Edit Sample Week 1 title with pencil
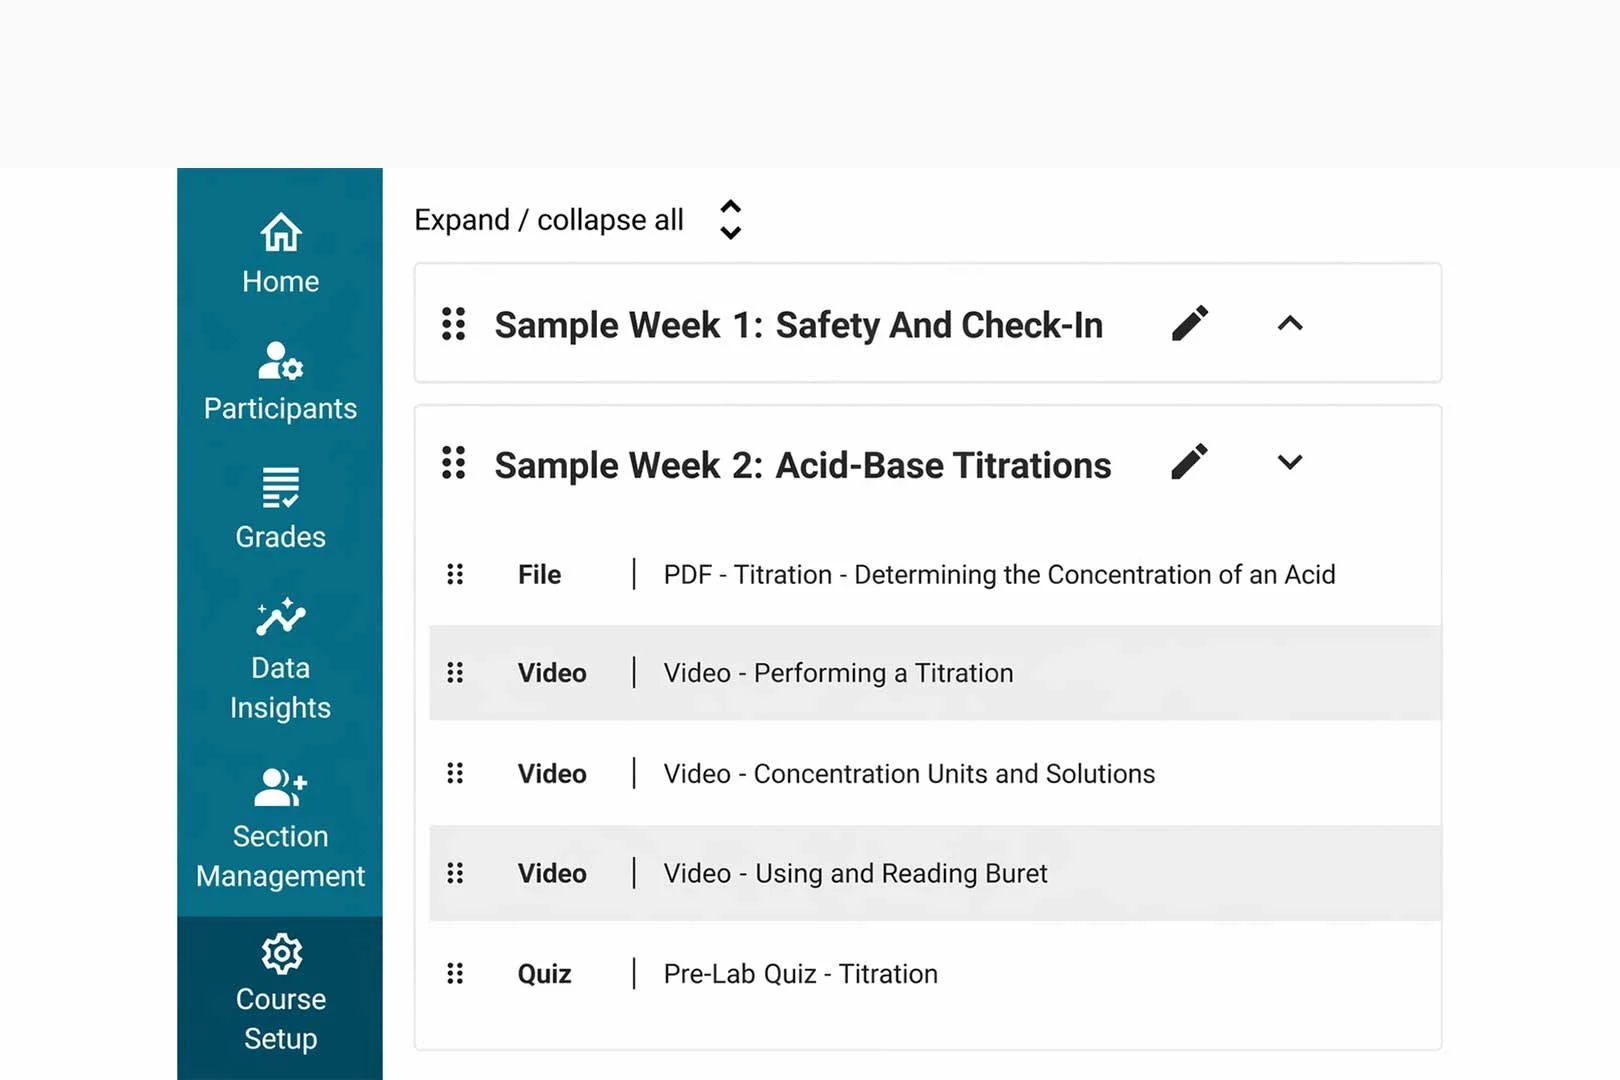Screen dimensions: 1620x1080 click(1190, 324)
